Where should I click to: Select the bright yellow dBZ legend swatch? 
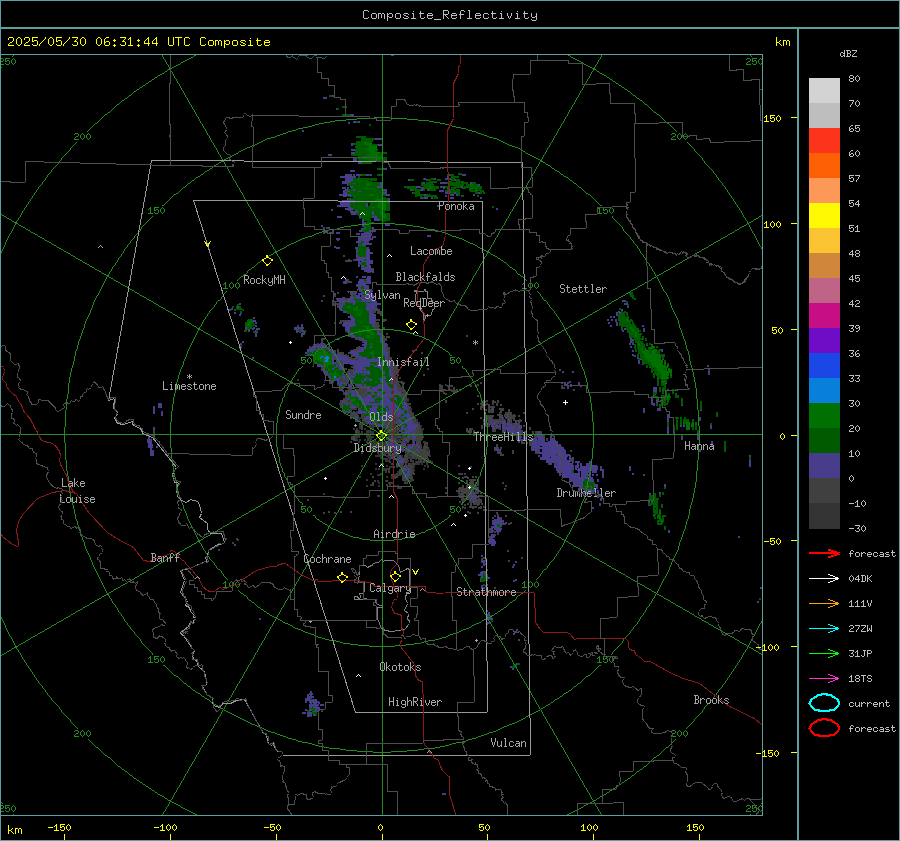point(824,215)
